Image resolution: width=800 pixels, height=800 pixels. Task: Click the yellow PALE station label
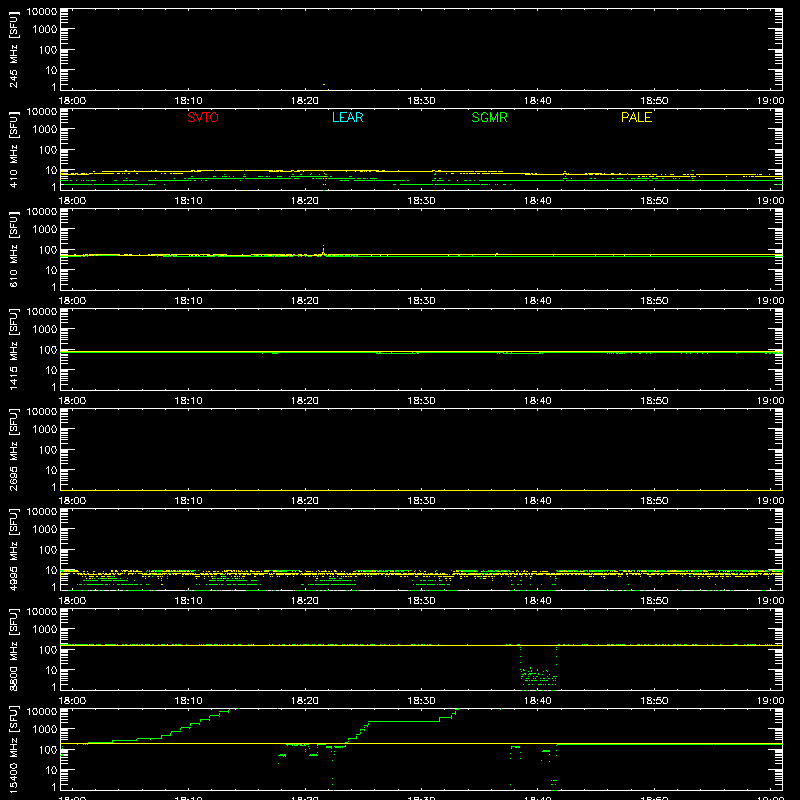click(x=636, y=117)
